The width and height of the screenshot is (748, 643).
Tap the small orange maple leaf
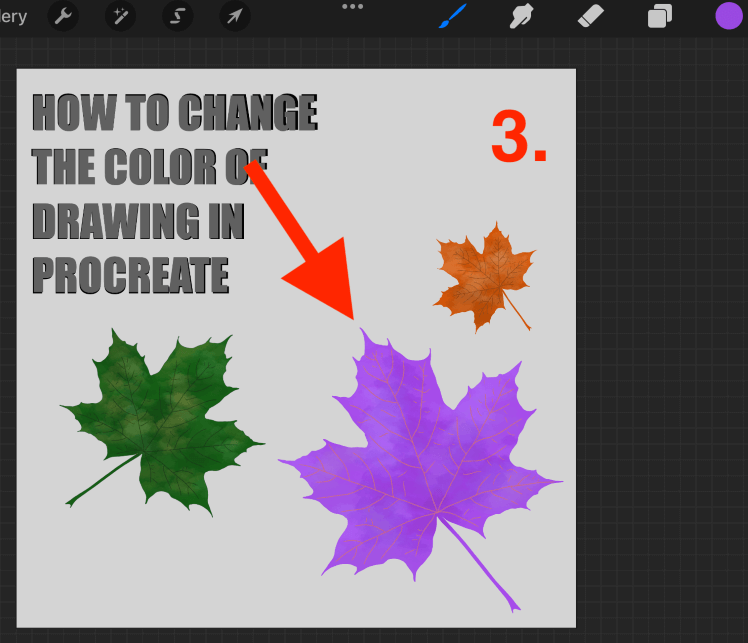(x=484, y=277)
